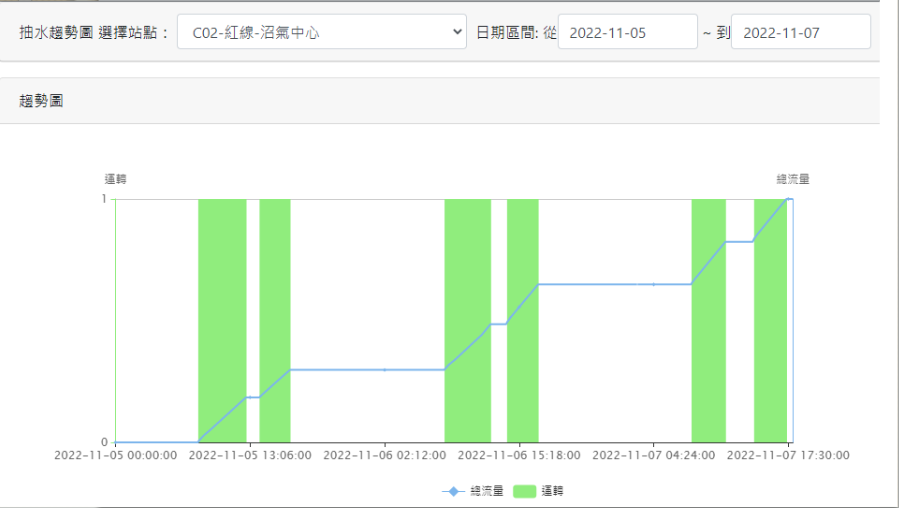Click the right axis title 總流量

pyautogui.click(x=793, y=179)
